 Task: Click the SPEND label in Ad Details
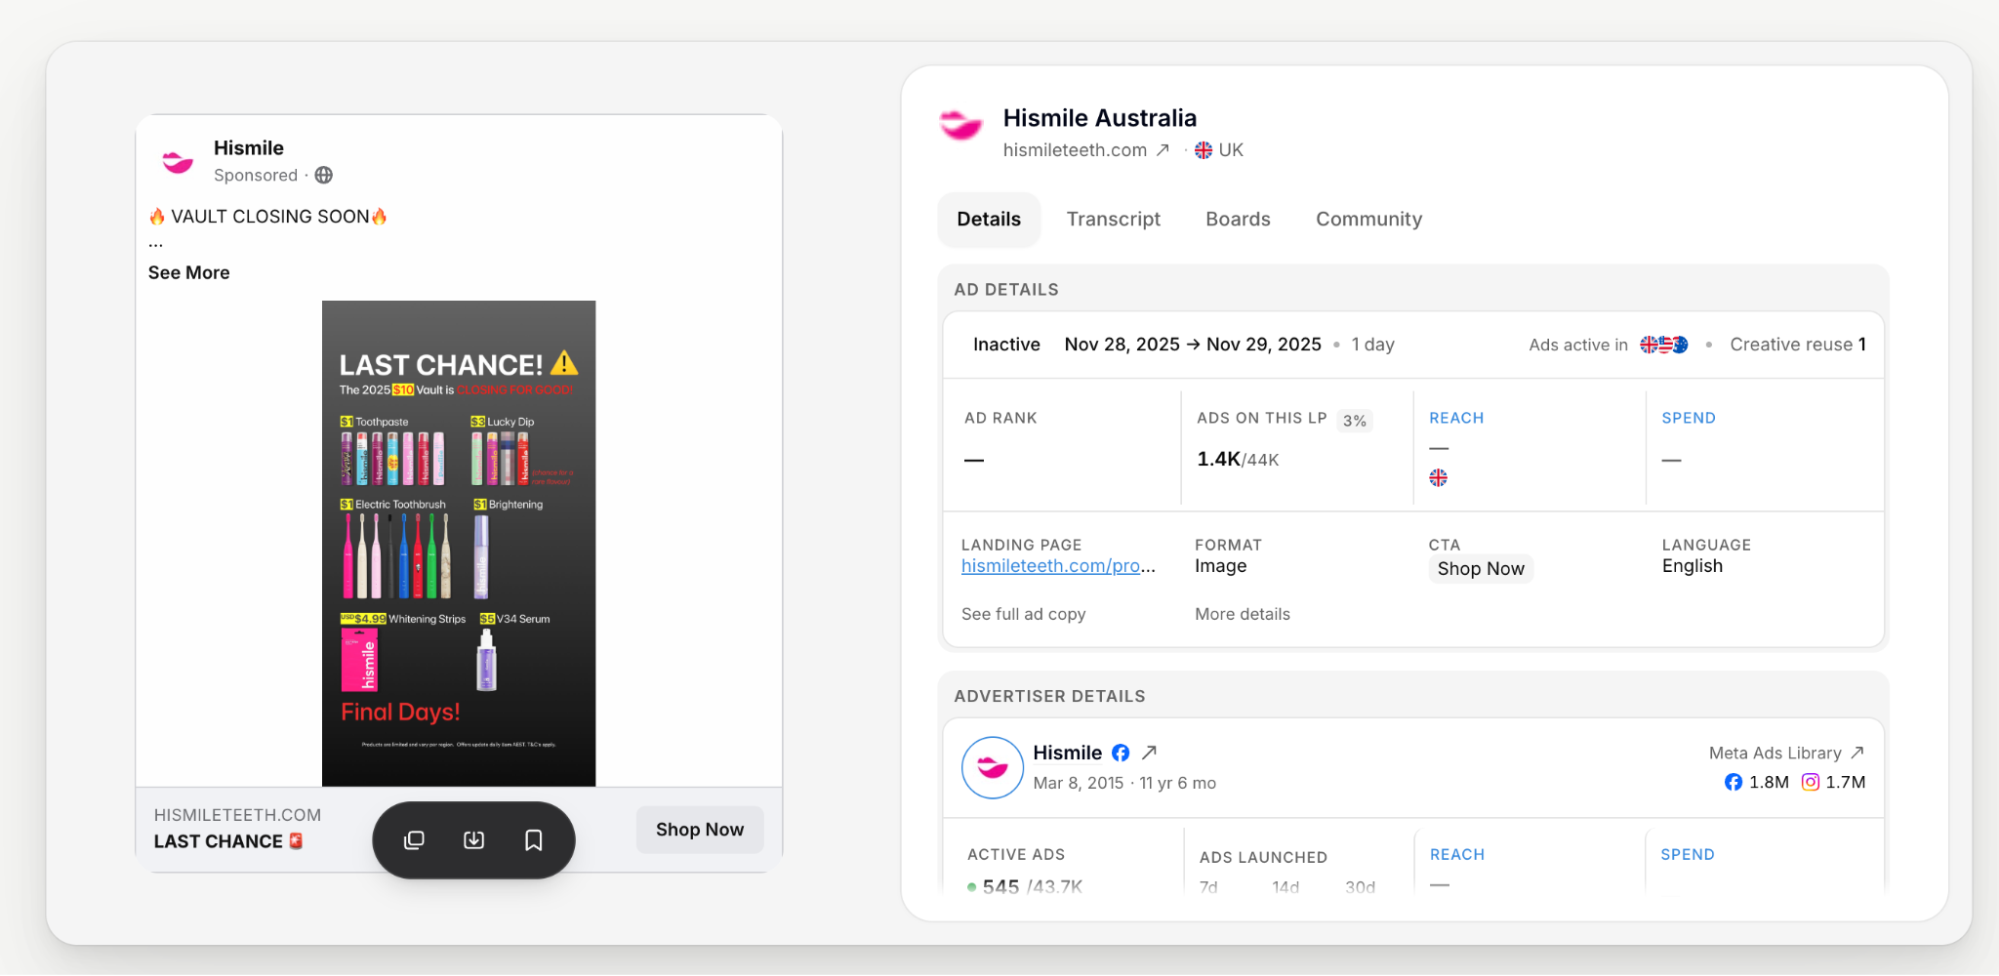[1688, 418]
